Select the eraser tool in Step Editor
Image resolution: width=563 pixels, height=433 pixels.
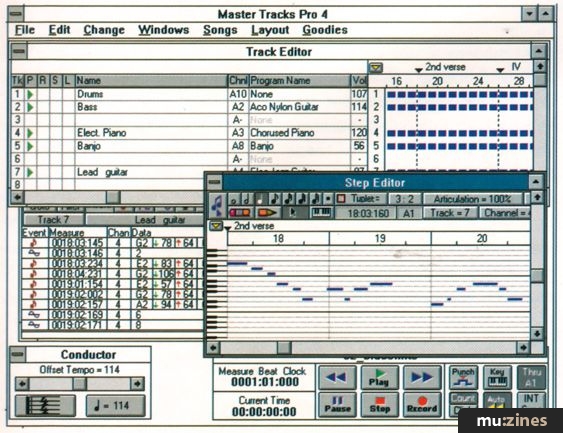pos(240,213)
